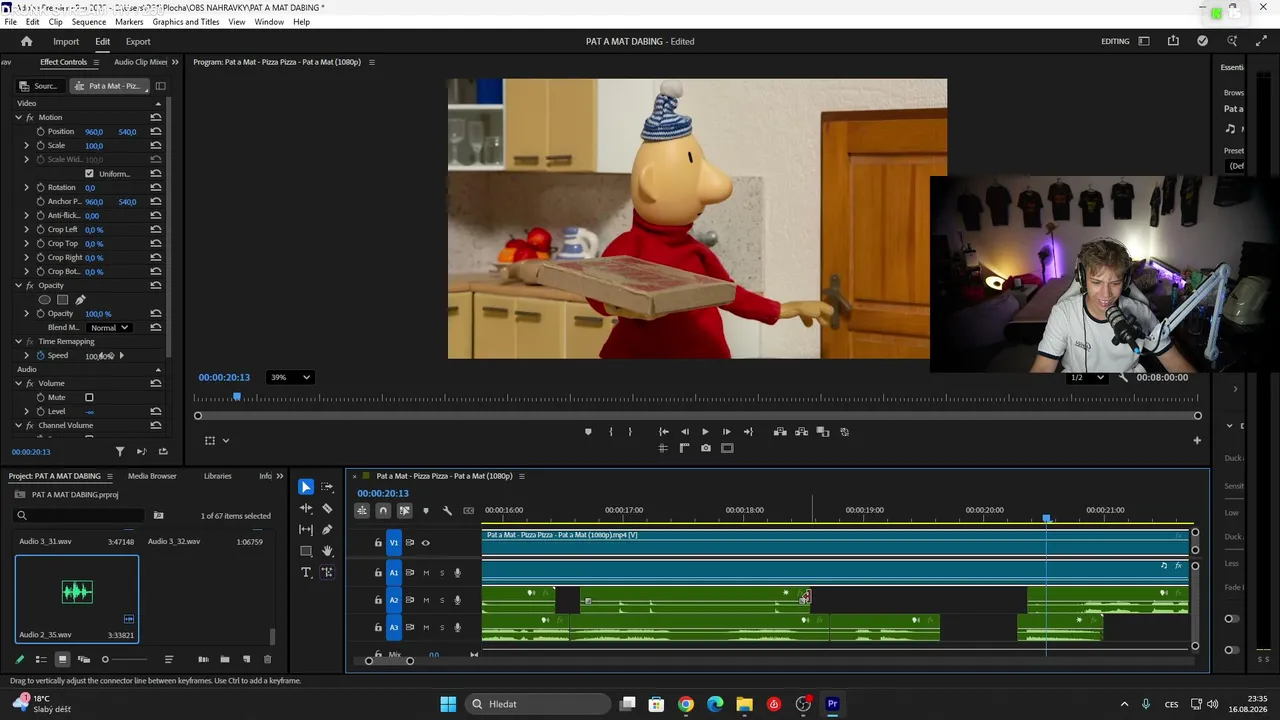
Task: Click the Mark In button
Action: [x=610, y=432]
